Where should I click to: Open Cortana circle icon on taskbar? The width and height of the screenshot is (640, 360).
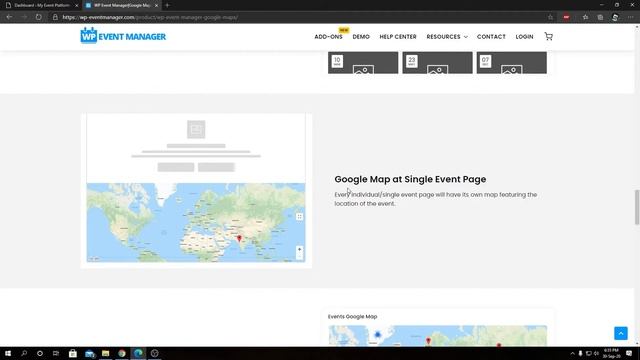point(40,353)
